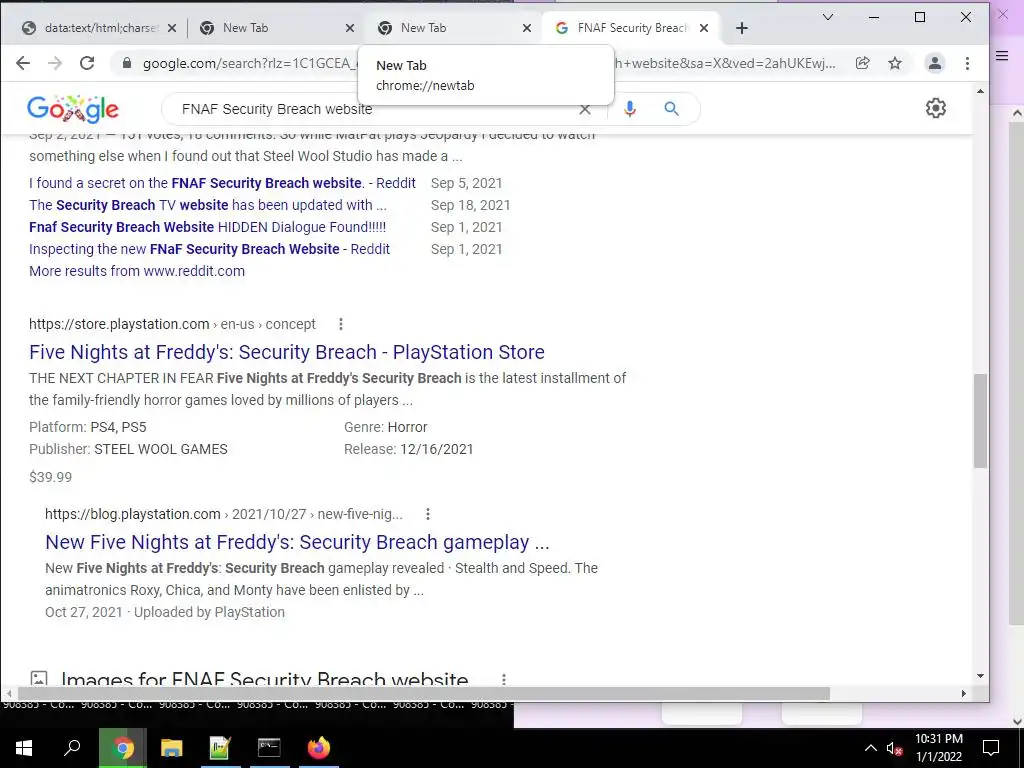Go to Google home via the logo

point(72,109)
